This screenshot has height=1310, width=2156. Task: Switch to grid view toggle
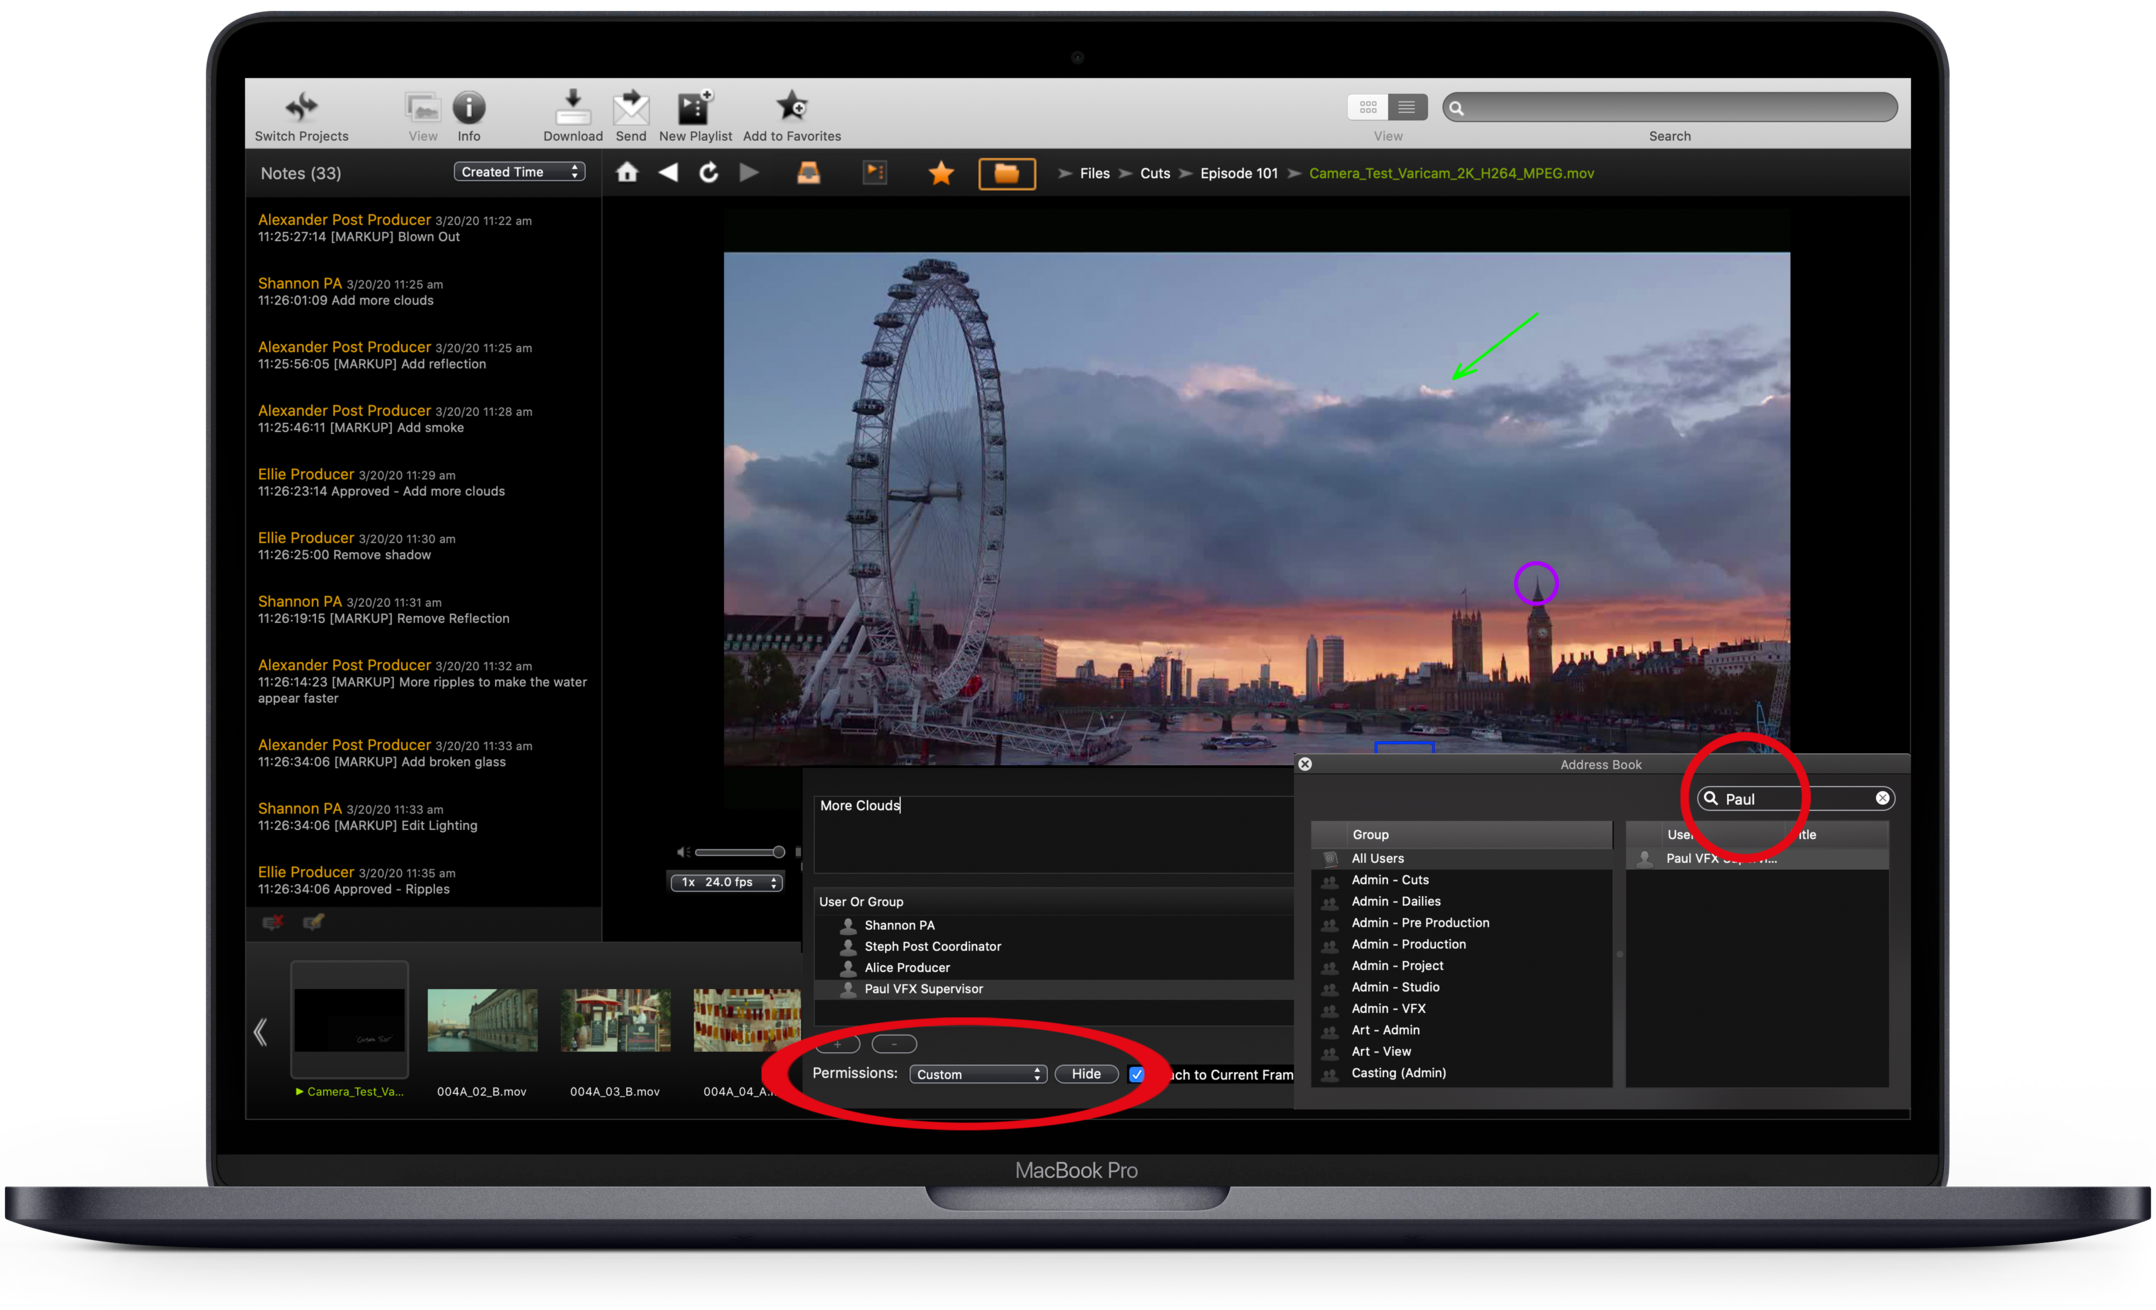(1368, 107)
